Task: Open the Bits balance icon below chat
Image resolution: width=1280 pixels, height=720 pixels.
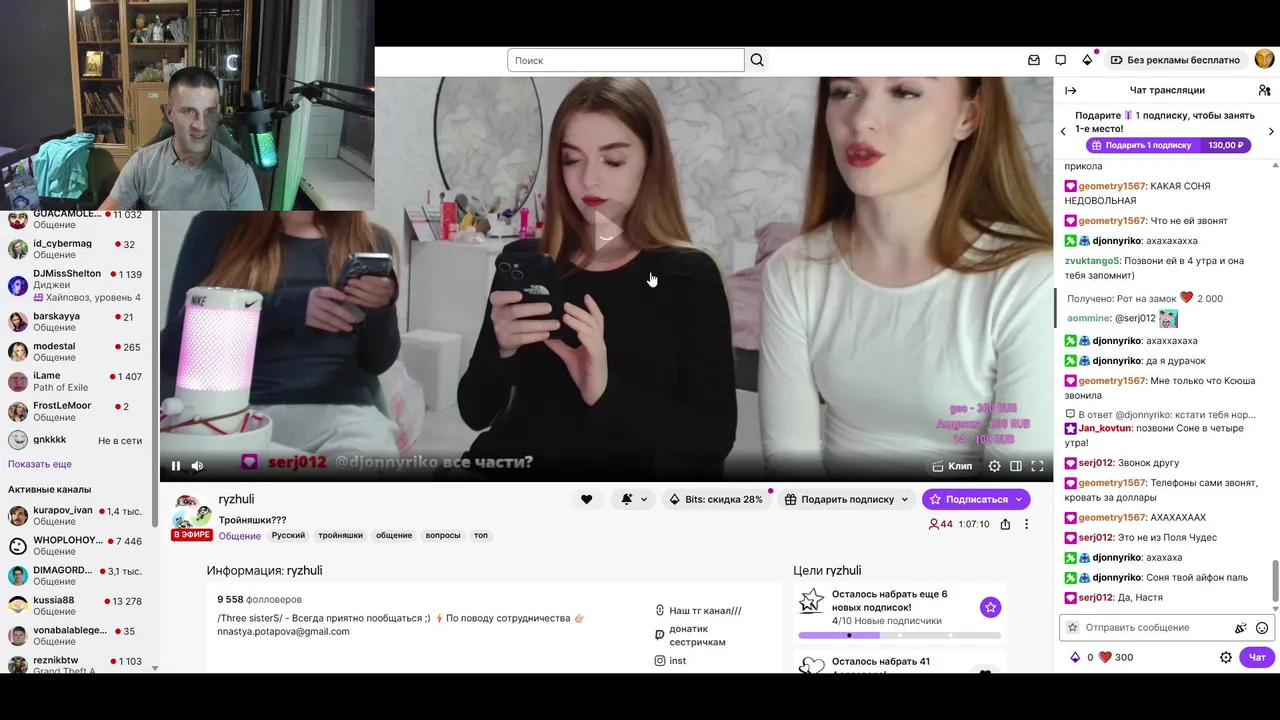Action: coord(1076,657)
